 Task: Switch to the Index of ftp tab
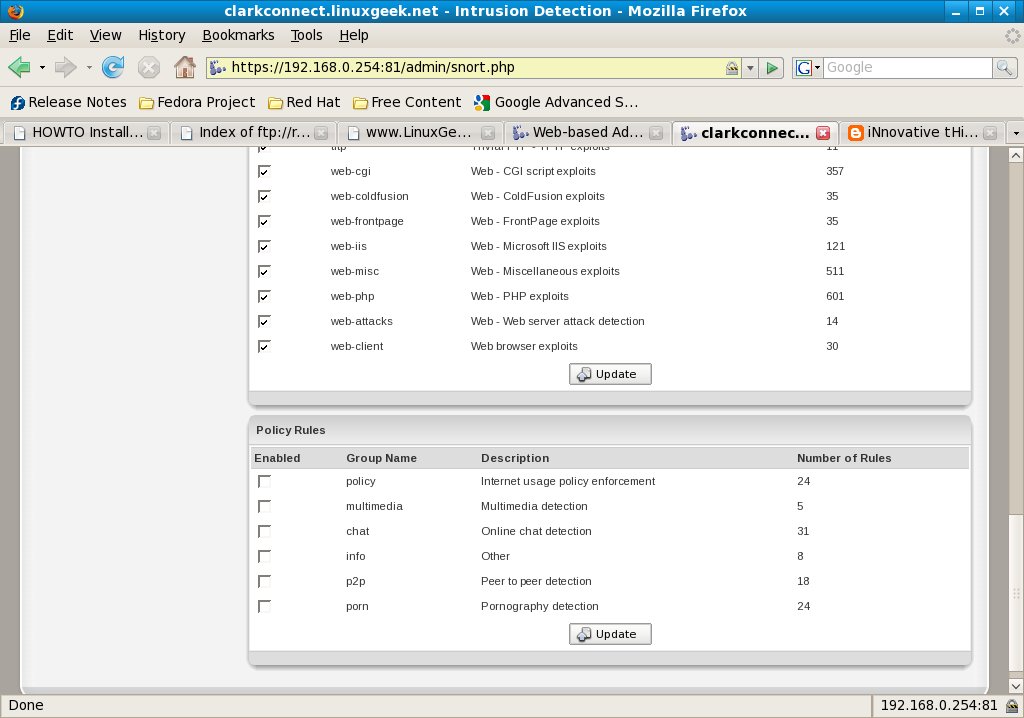[253, 133]
